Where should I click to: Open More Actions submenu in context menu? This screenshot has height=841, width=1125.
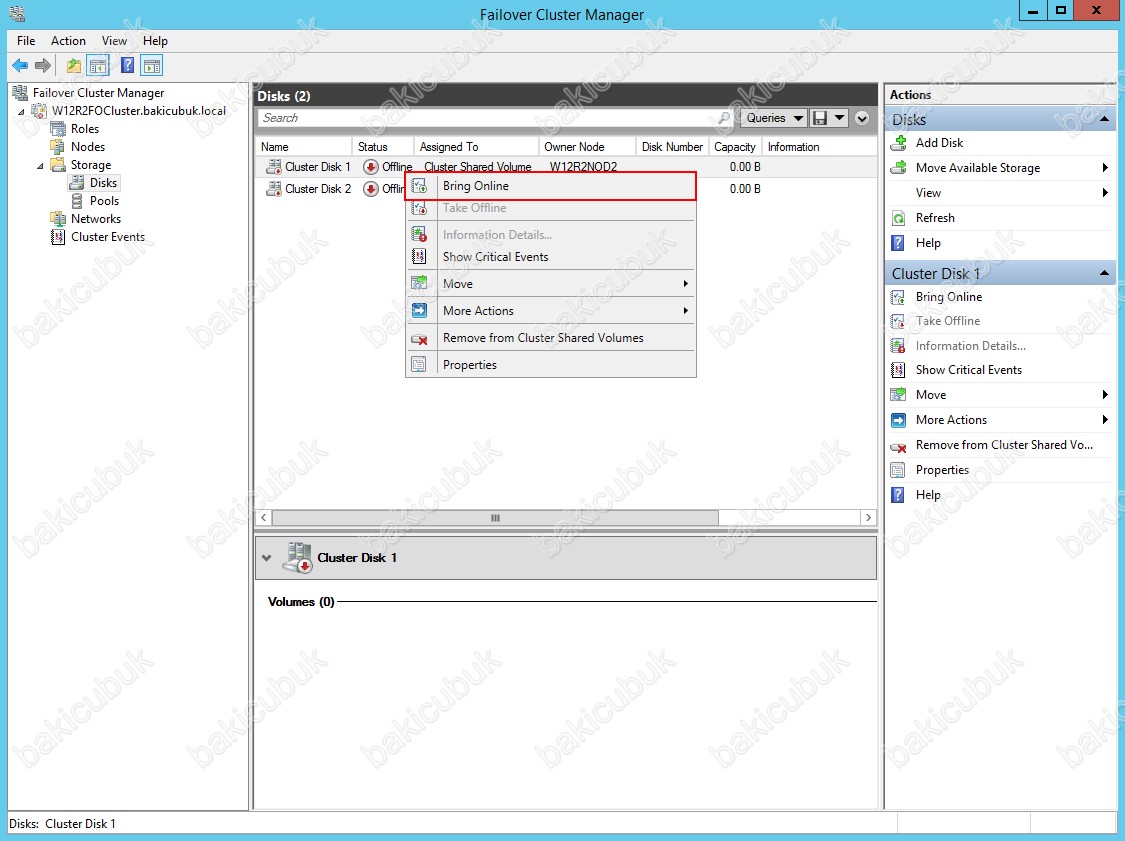coord(551,311)
